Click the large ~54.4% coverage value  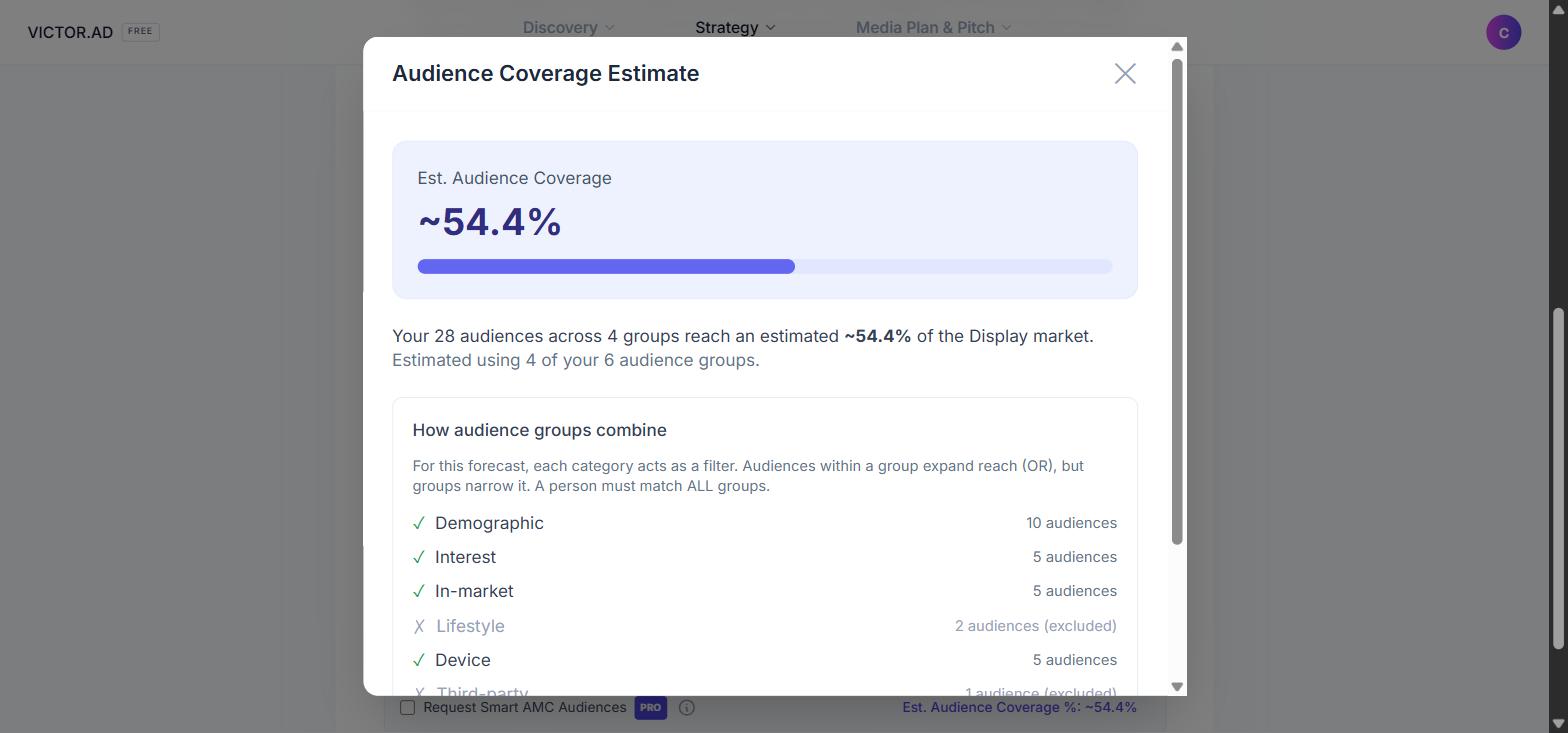[490, 222]
